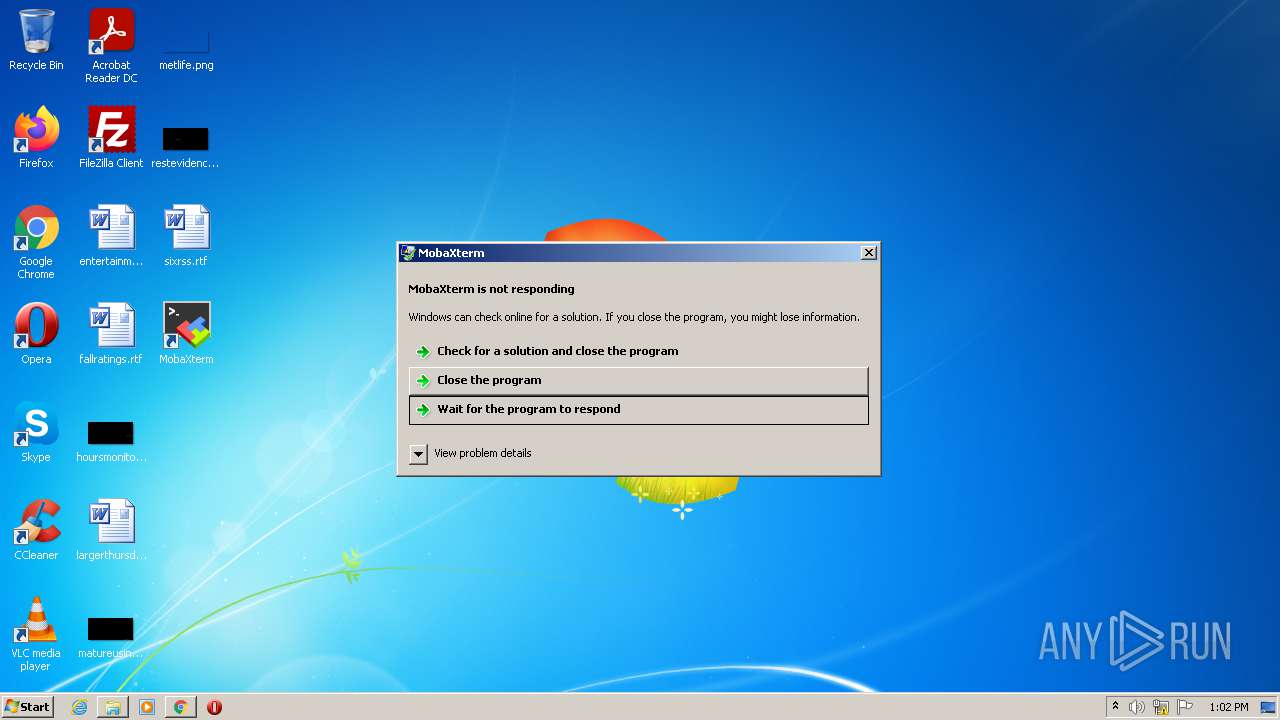Click the network tray icon

coord(1161,707)
